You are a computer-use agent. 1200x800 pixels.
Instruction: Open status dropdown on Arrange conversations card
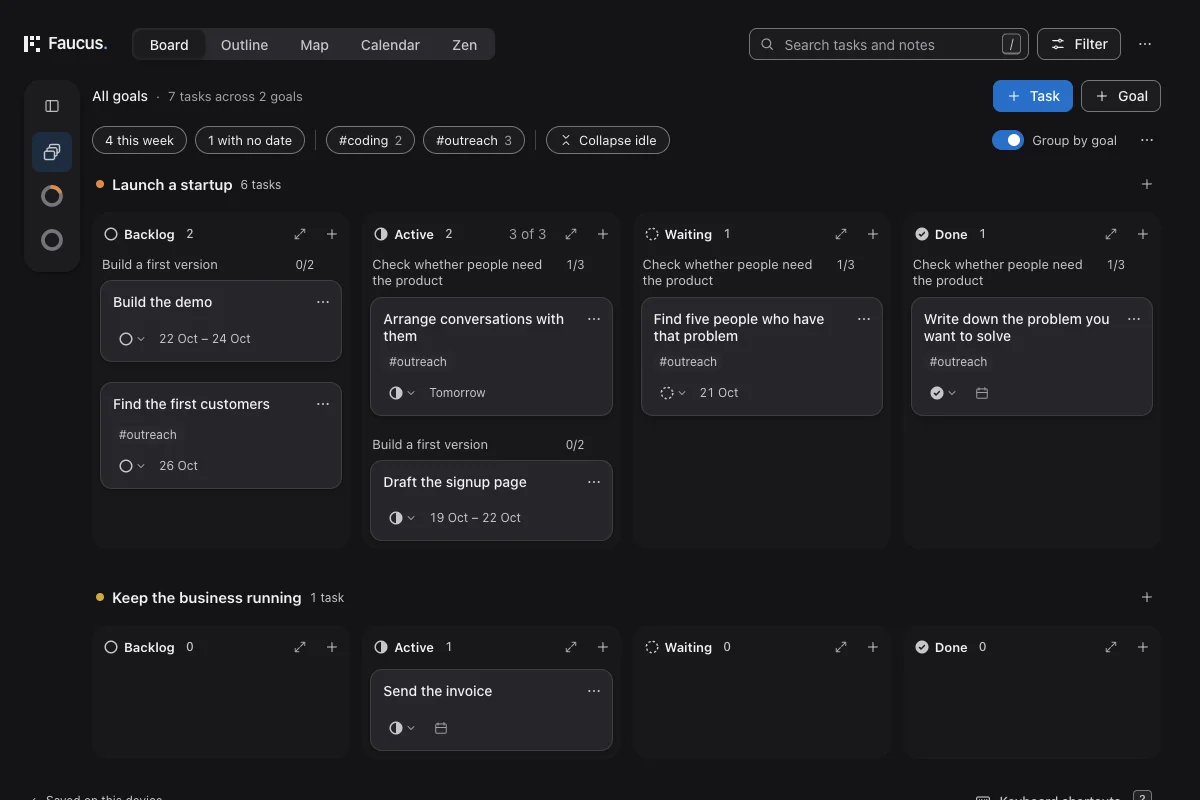pos(402,393)
